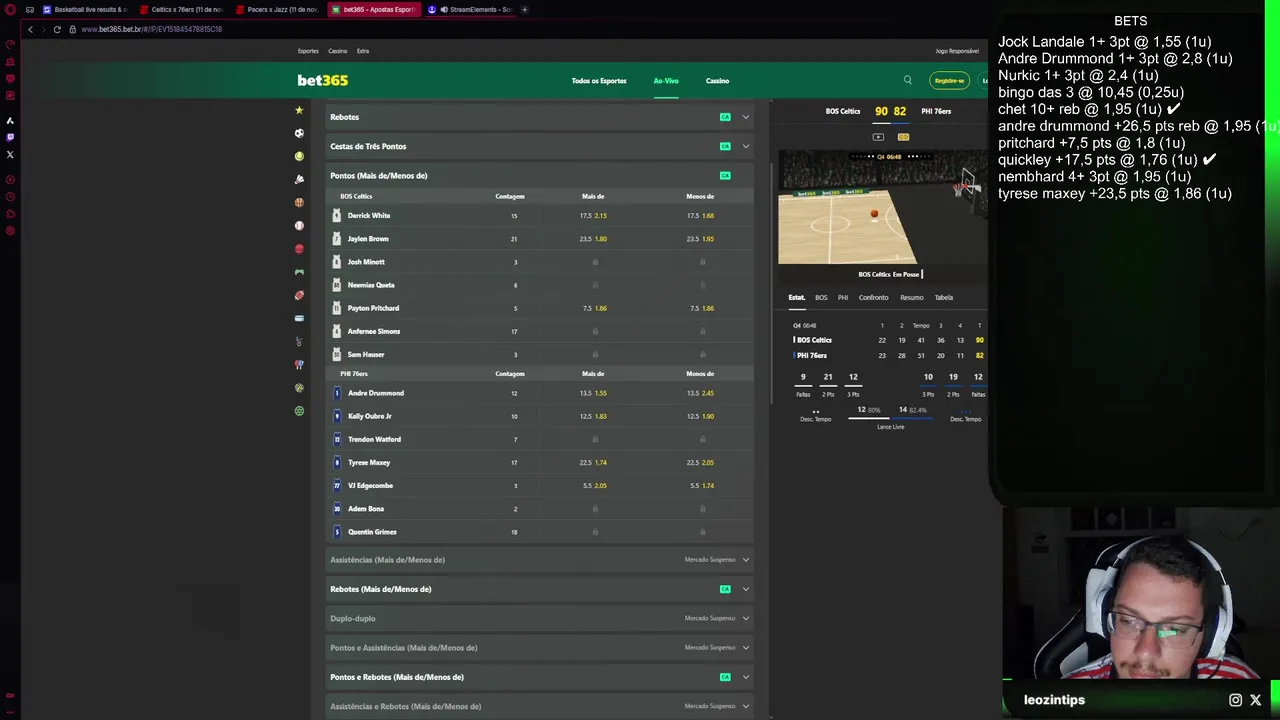Image resolution: width=1280 pixels, height=720 pixels.
Task: Expand Pontos e Rebotes market
Action: point(540,677)
